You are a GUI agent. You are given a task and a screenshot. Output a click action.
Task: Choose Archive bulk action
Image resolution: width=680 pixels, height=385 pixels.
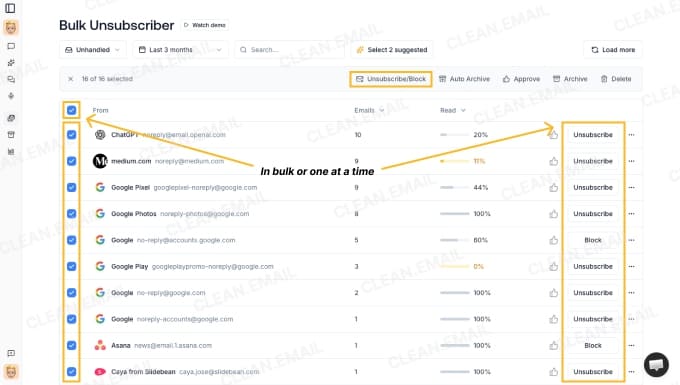click(x=570, y=79)
